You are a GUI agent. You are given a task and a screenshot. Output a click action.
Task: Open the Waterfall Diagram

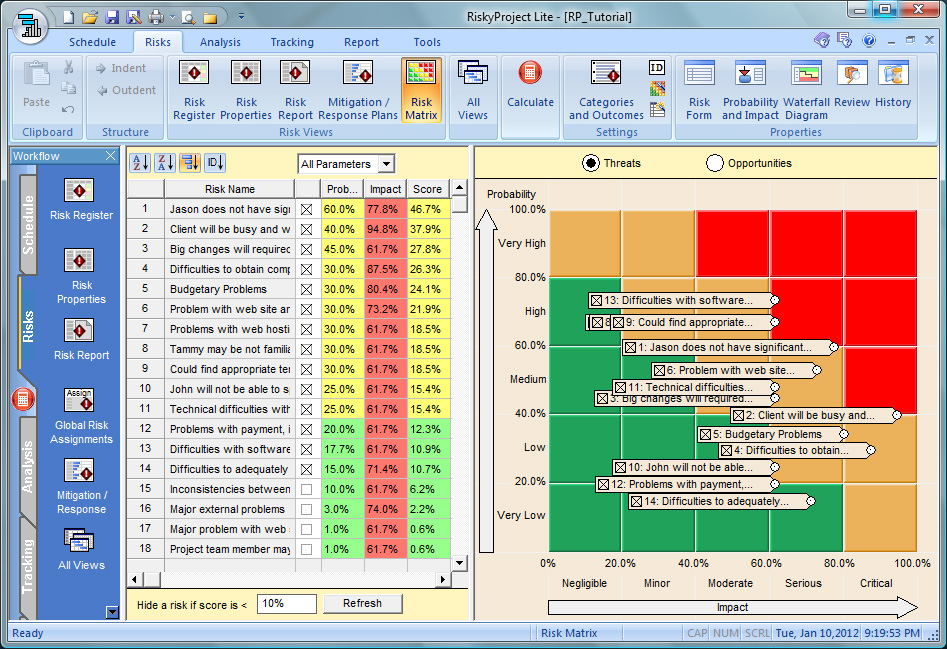806,90
